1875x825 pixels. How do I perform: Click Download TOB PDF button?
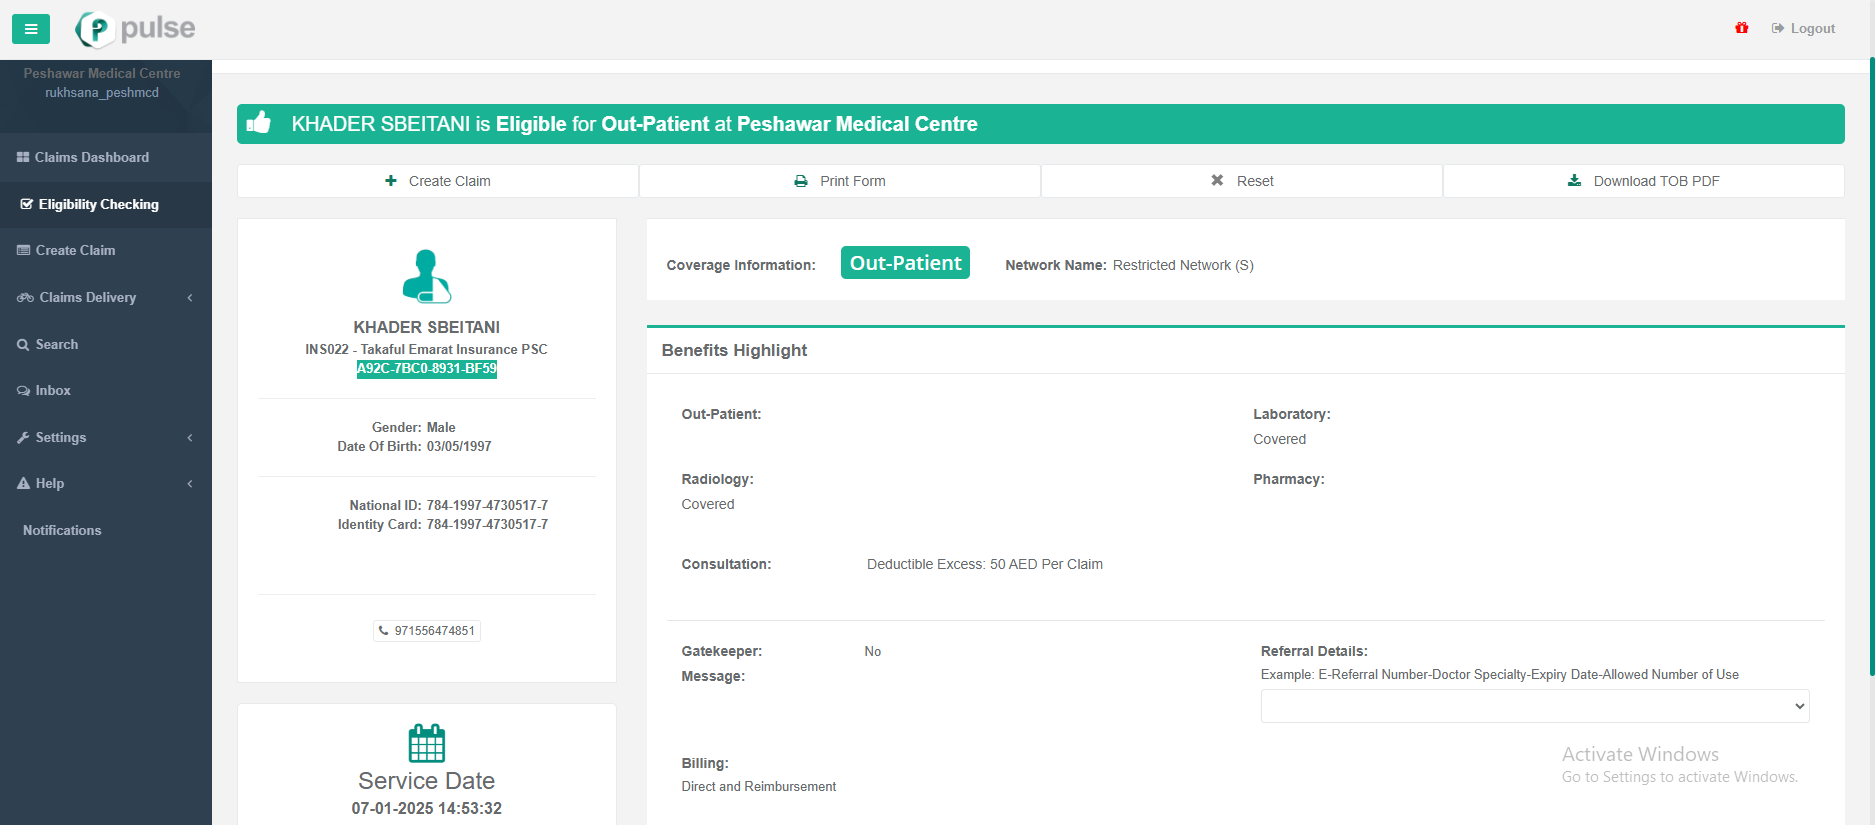coord(1643,181)
